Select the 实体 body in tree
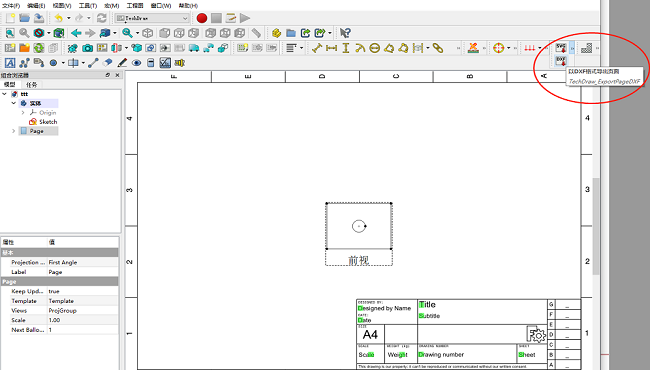 point(35,103)
